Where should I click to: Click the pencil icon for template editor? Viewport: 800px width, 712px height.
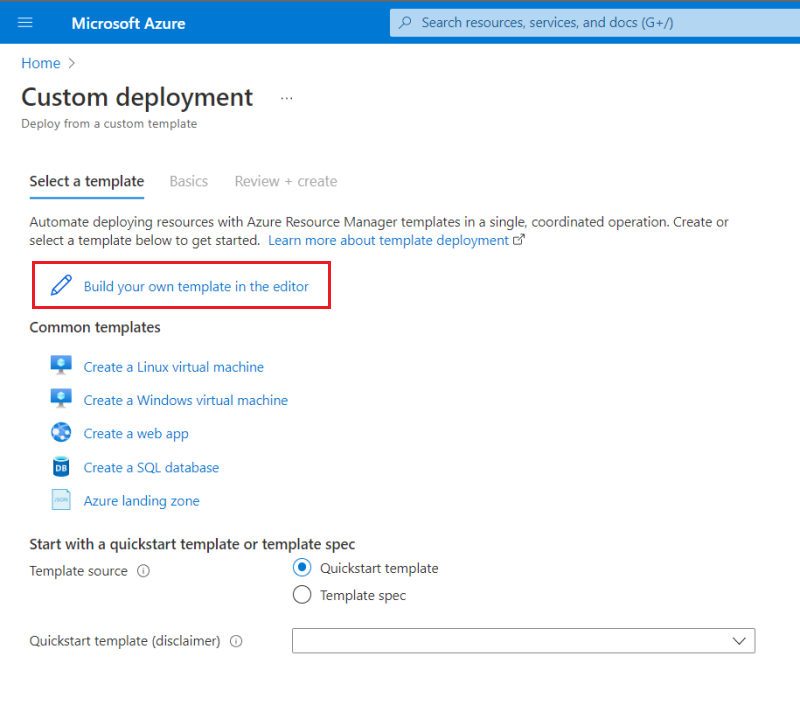[x=61, y=285]
